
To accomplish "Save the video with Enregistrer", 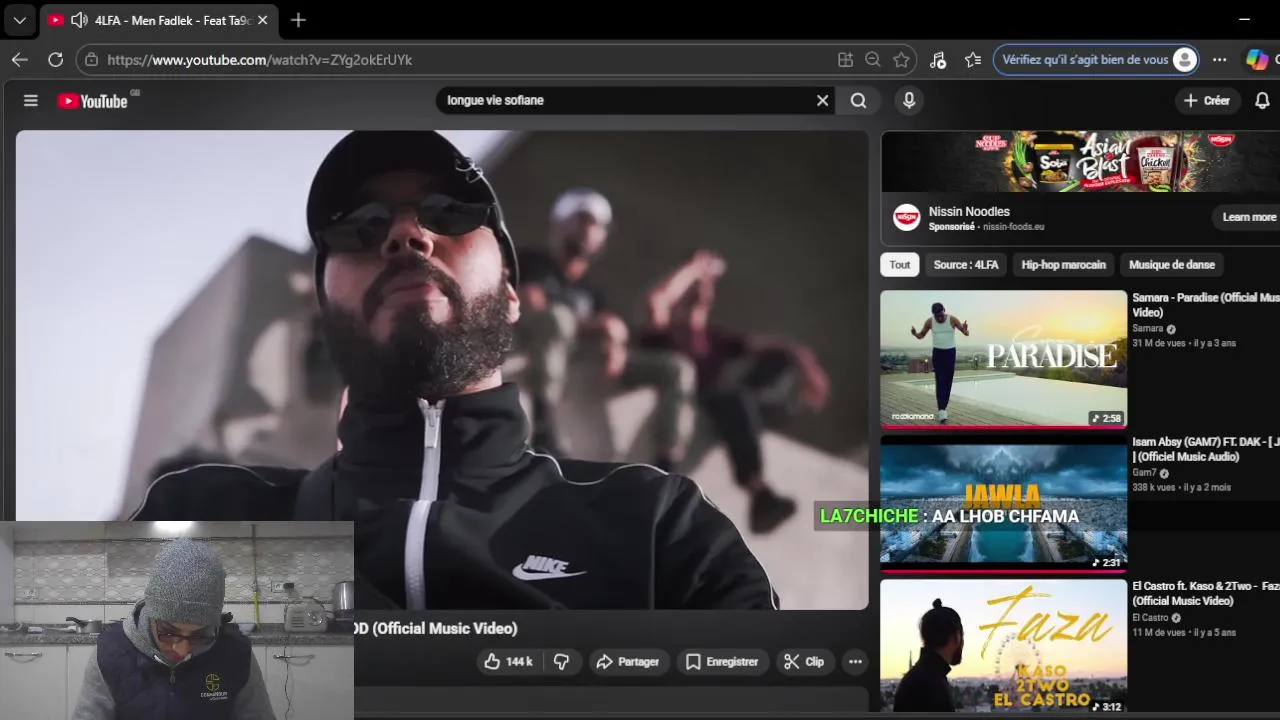I will pyautogui.click(x=722, y=661).
